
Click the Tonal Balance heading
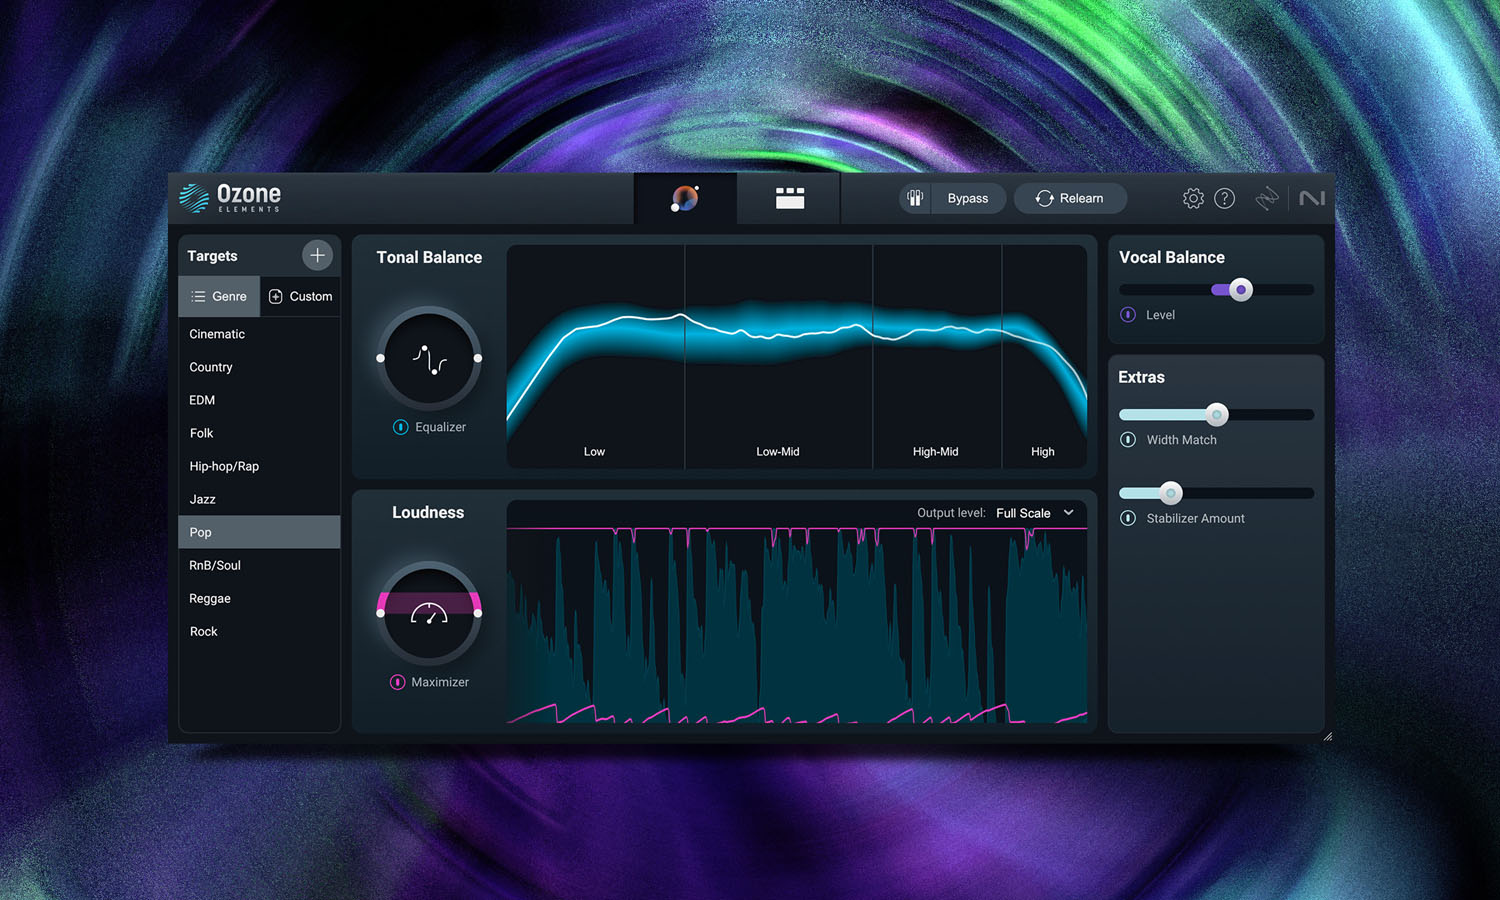click(x=429, y=257)
